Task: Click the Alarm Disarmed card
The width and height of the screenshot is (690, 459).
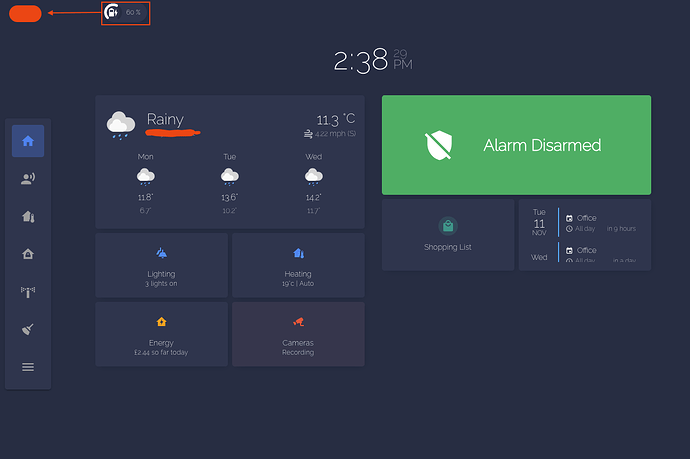Action: (x=517, y=145)
